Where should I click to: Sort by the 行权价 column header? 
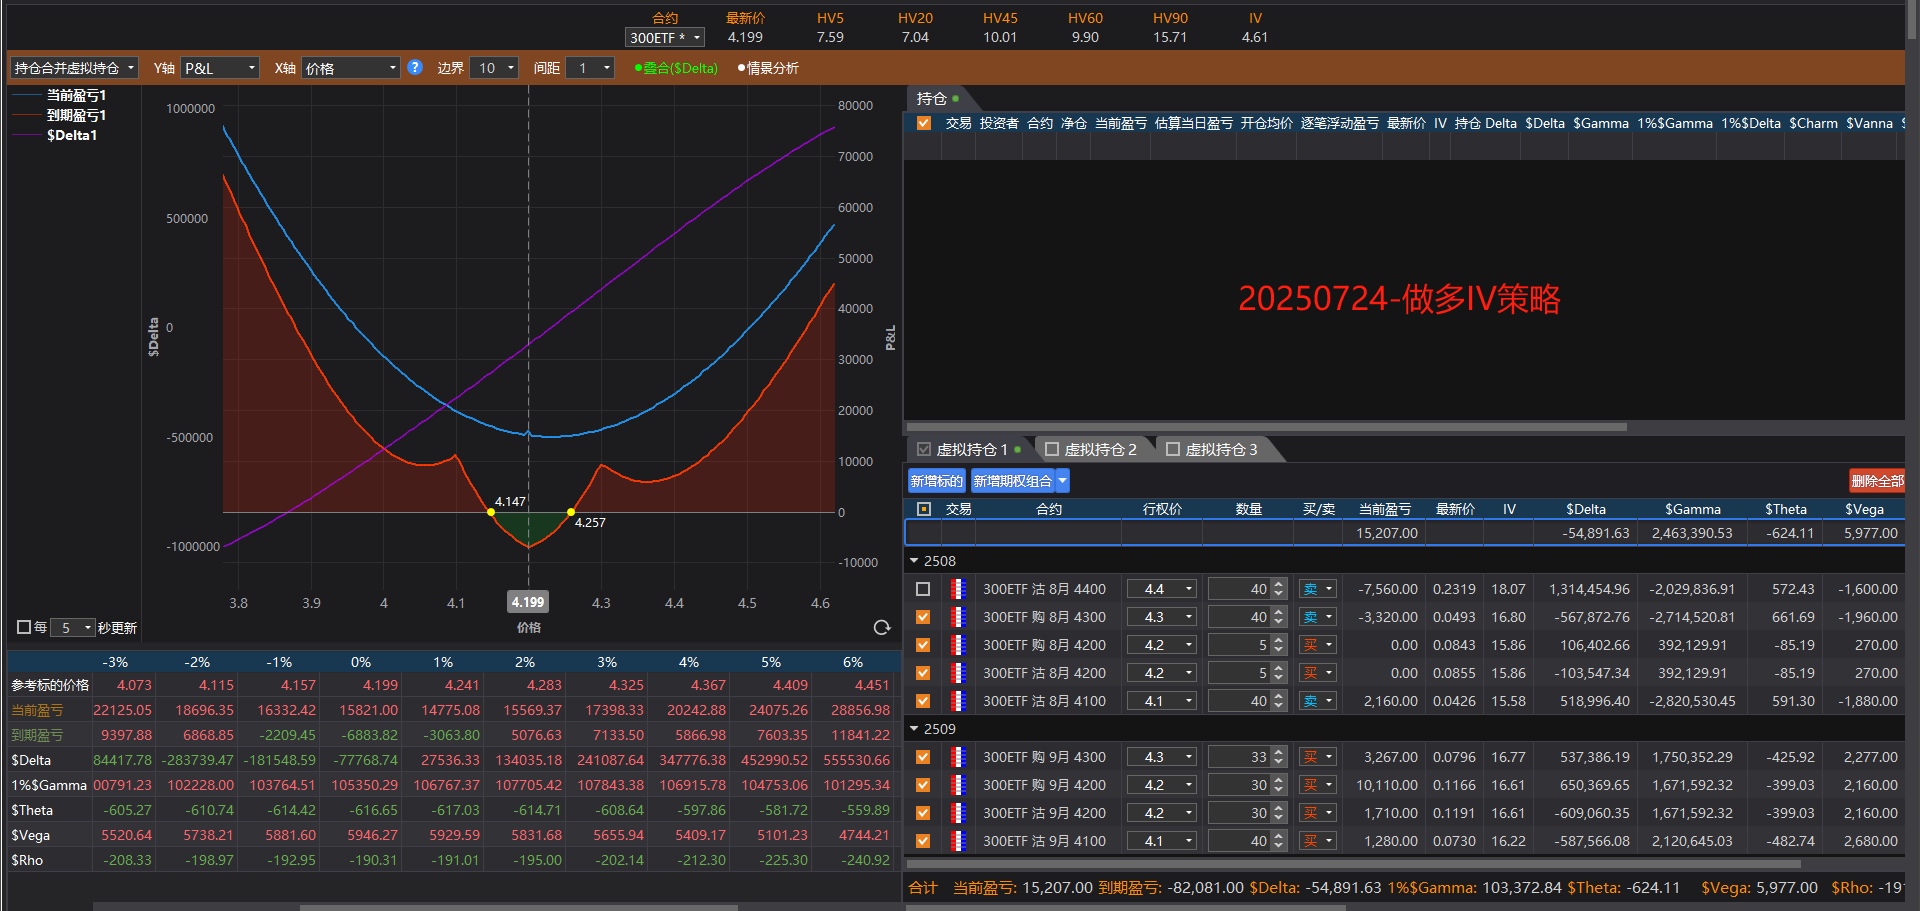[1162, 509]
